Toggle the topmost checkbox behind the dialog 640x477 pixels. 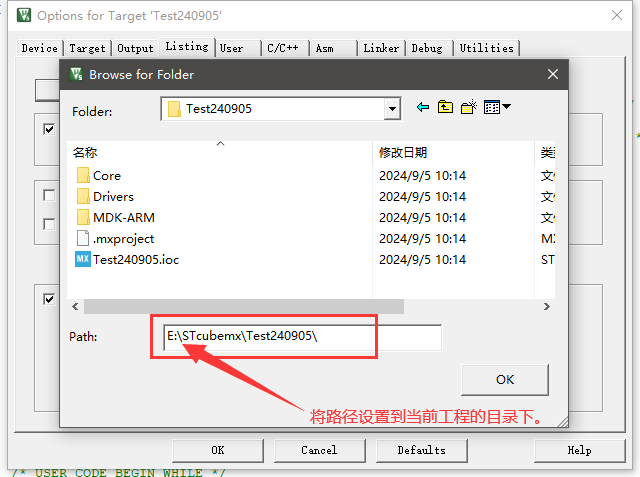[49, 129]
